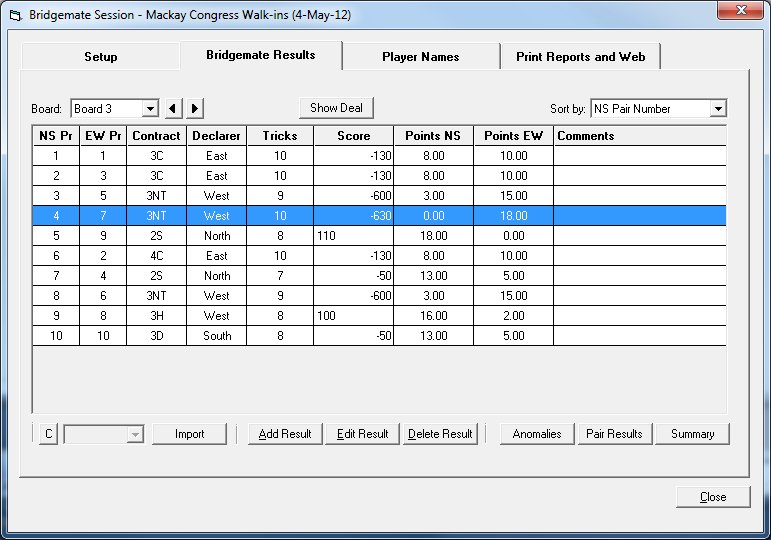Click the Points NS column header
Viewport: 771px width, 540px height.
coord(433,136)
